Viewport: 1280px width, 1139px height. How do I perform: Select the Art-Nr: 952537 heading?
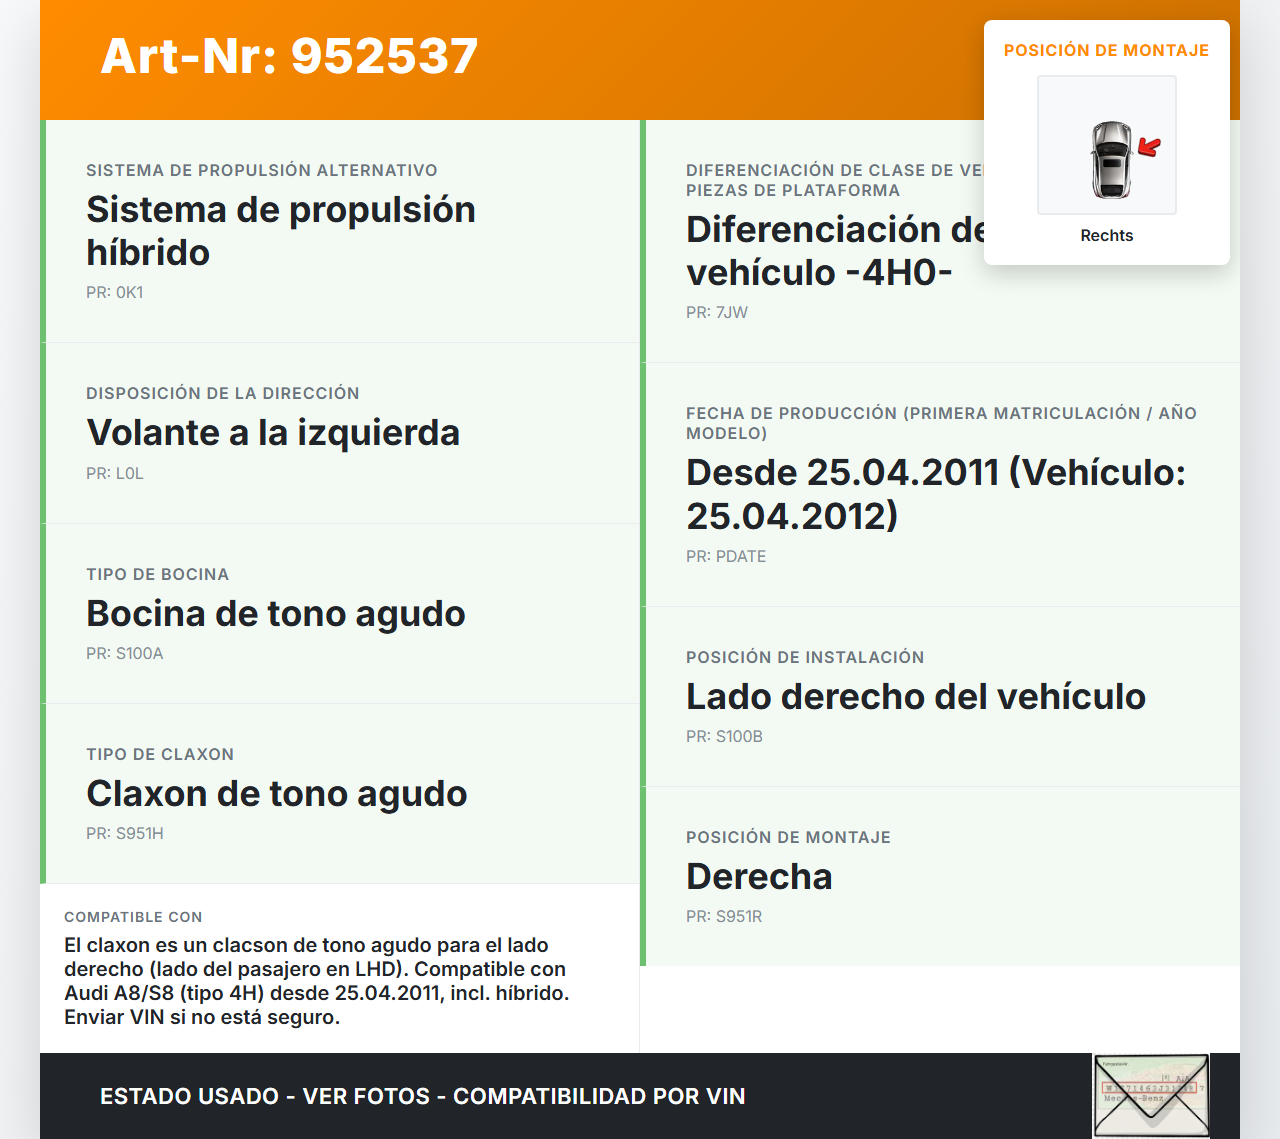pyautogui.click(x=289, y=56)
